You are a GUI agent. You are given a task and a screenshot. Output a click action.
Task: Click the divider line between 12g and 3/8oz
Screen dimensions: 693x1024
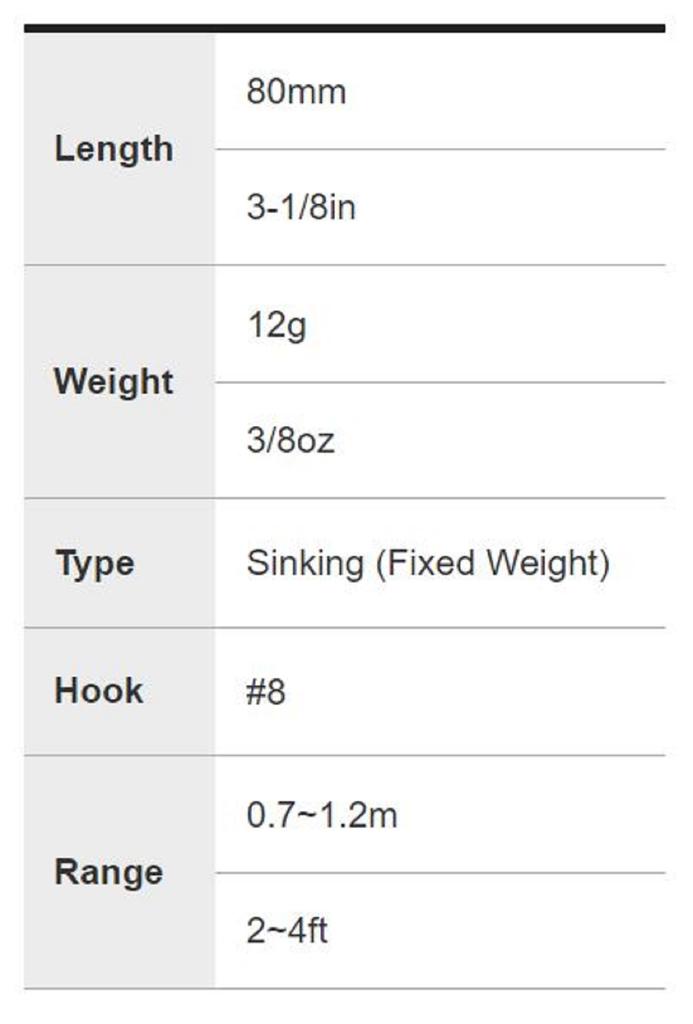[x=440, y=382]
